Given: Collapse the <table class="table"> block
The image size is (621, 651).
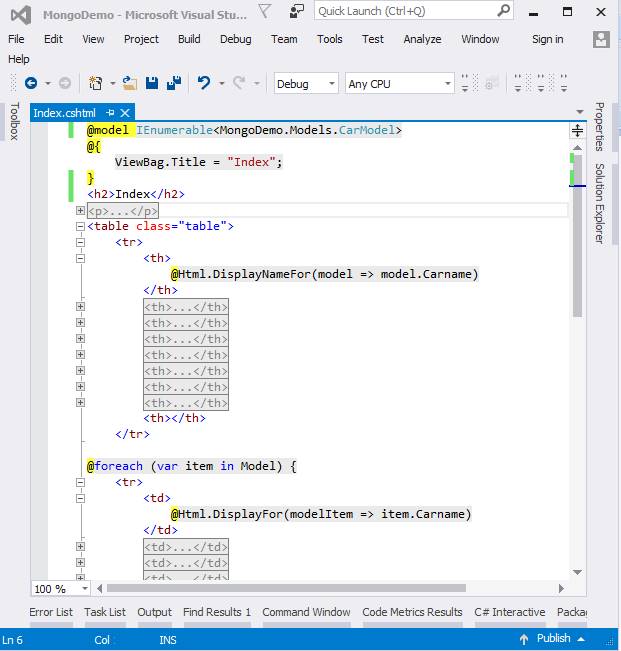Looking at the screenshot, I should [x=80, y=226].
